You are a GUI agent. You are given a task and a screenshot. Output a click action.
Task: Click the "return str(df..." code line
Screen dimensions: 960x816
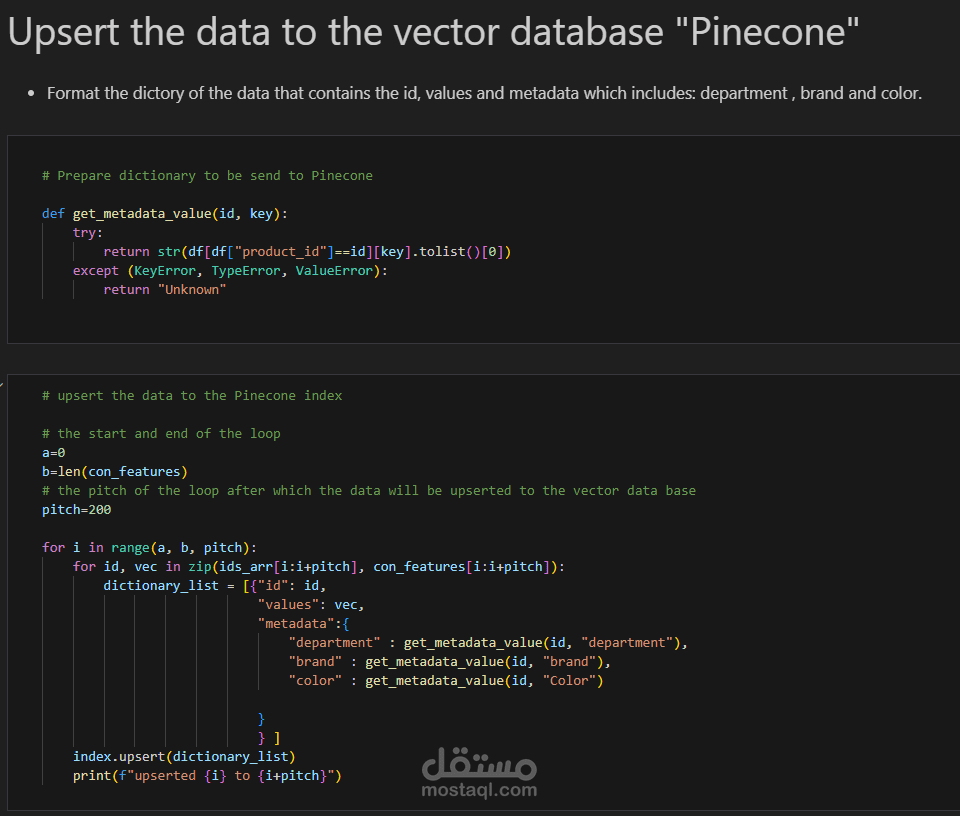pos(307,252)
